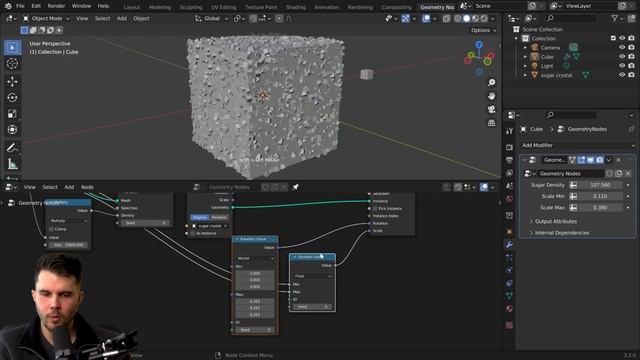
Task: Click the Original button on Object Info node
Action: 200,218
